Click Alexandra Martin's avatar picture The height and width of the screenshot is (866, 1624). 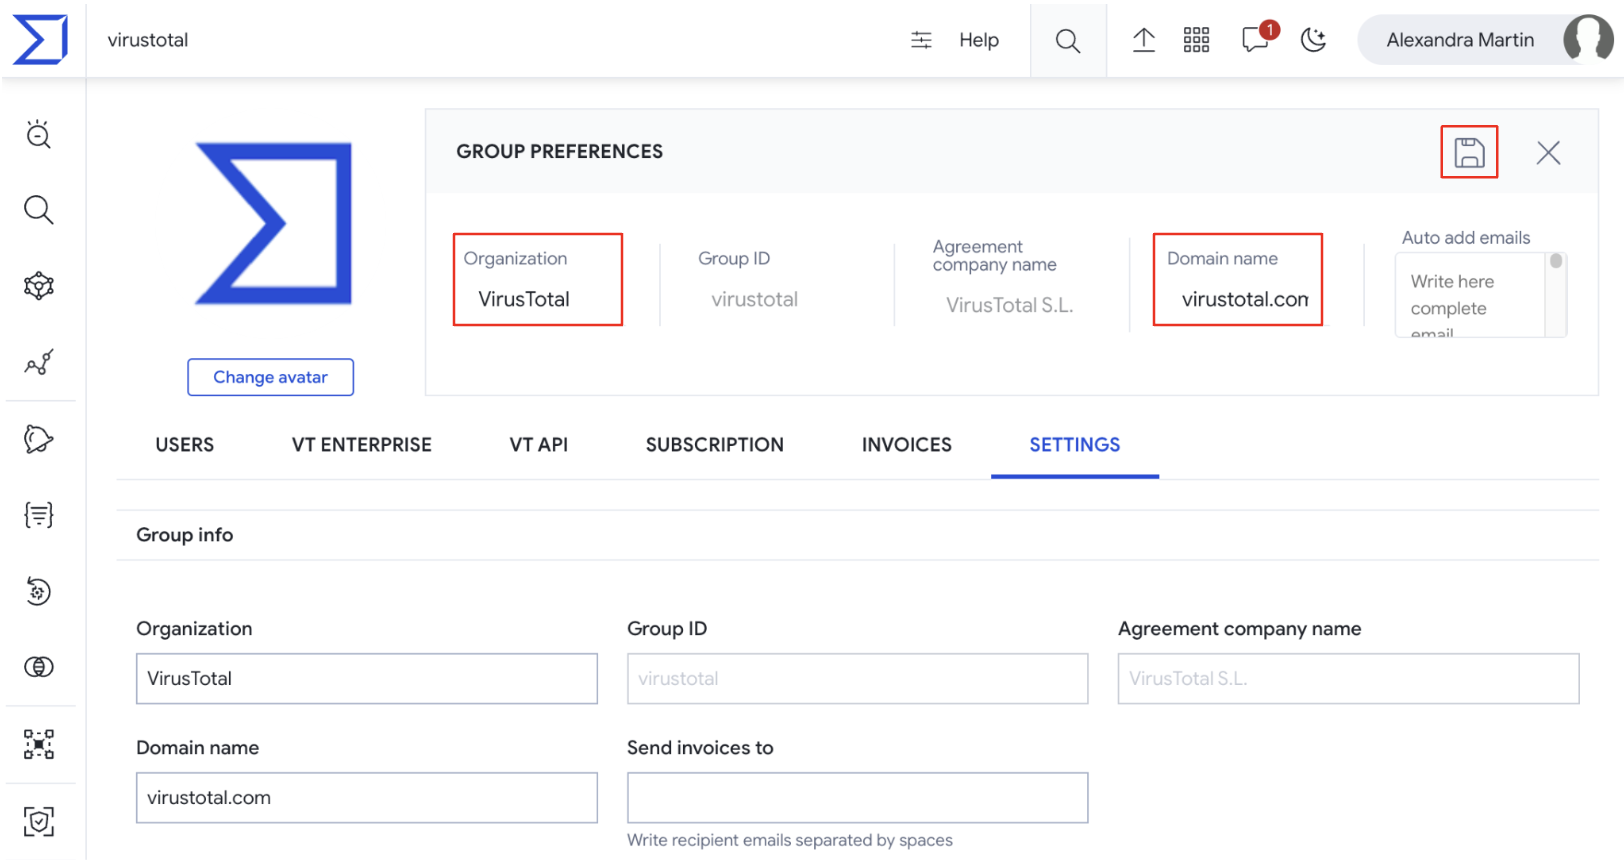1587,40
